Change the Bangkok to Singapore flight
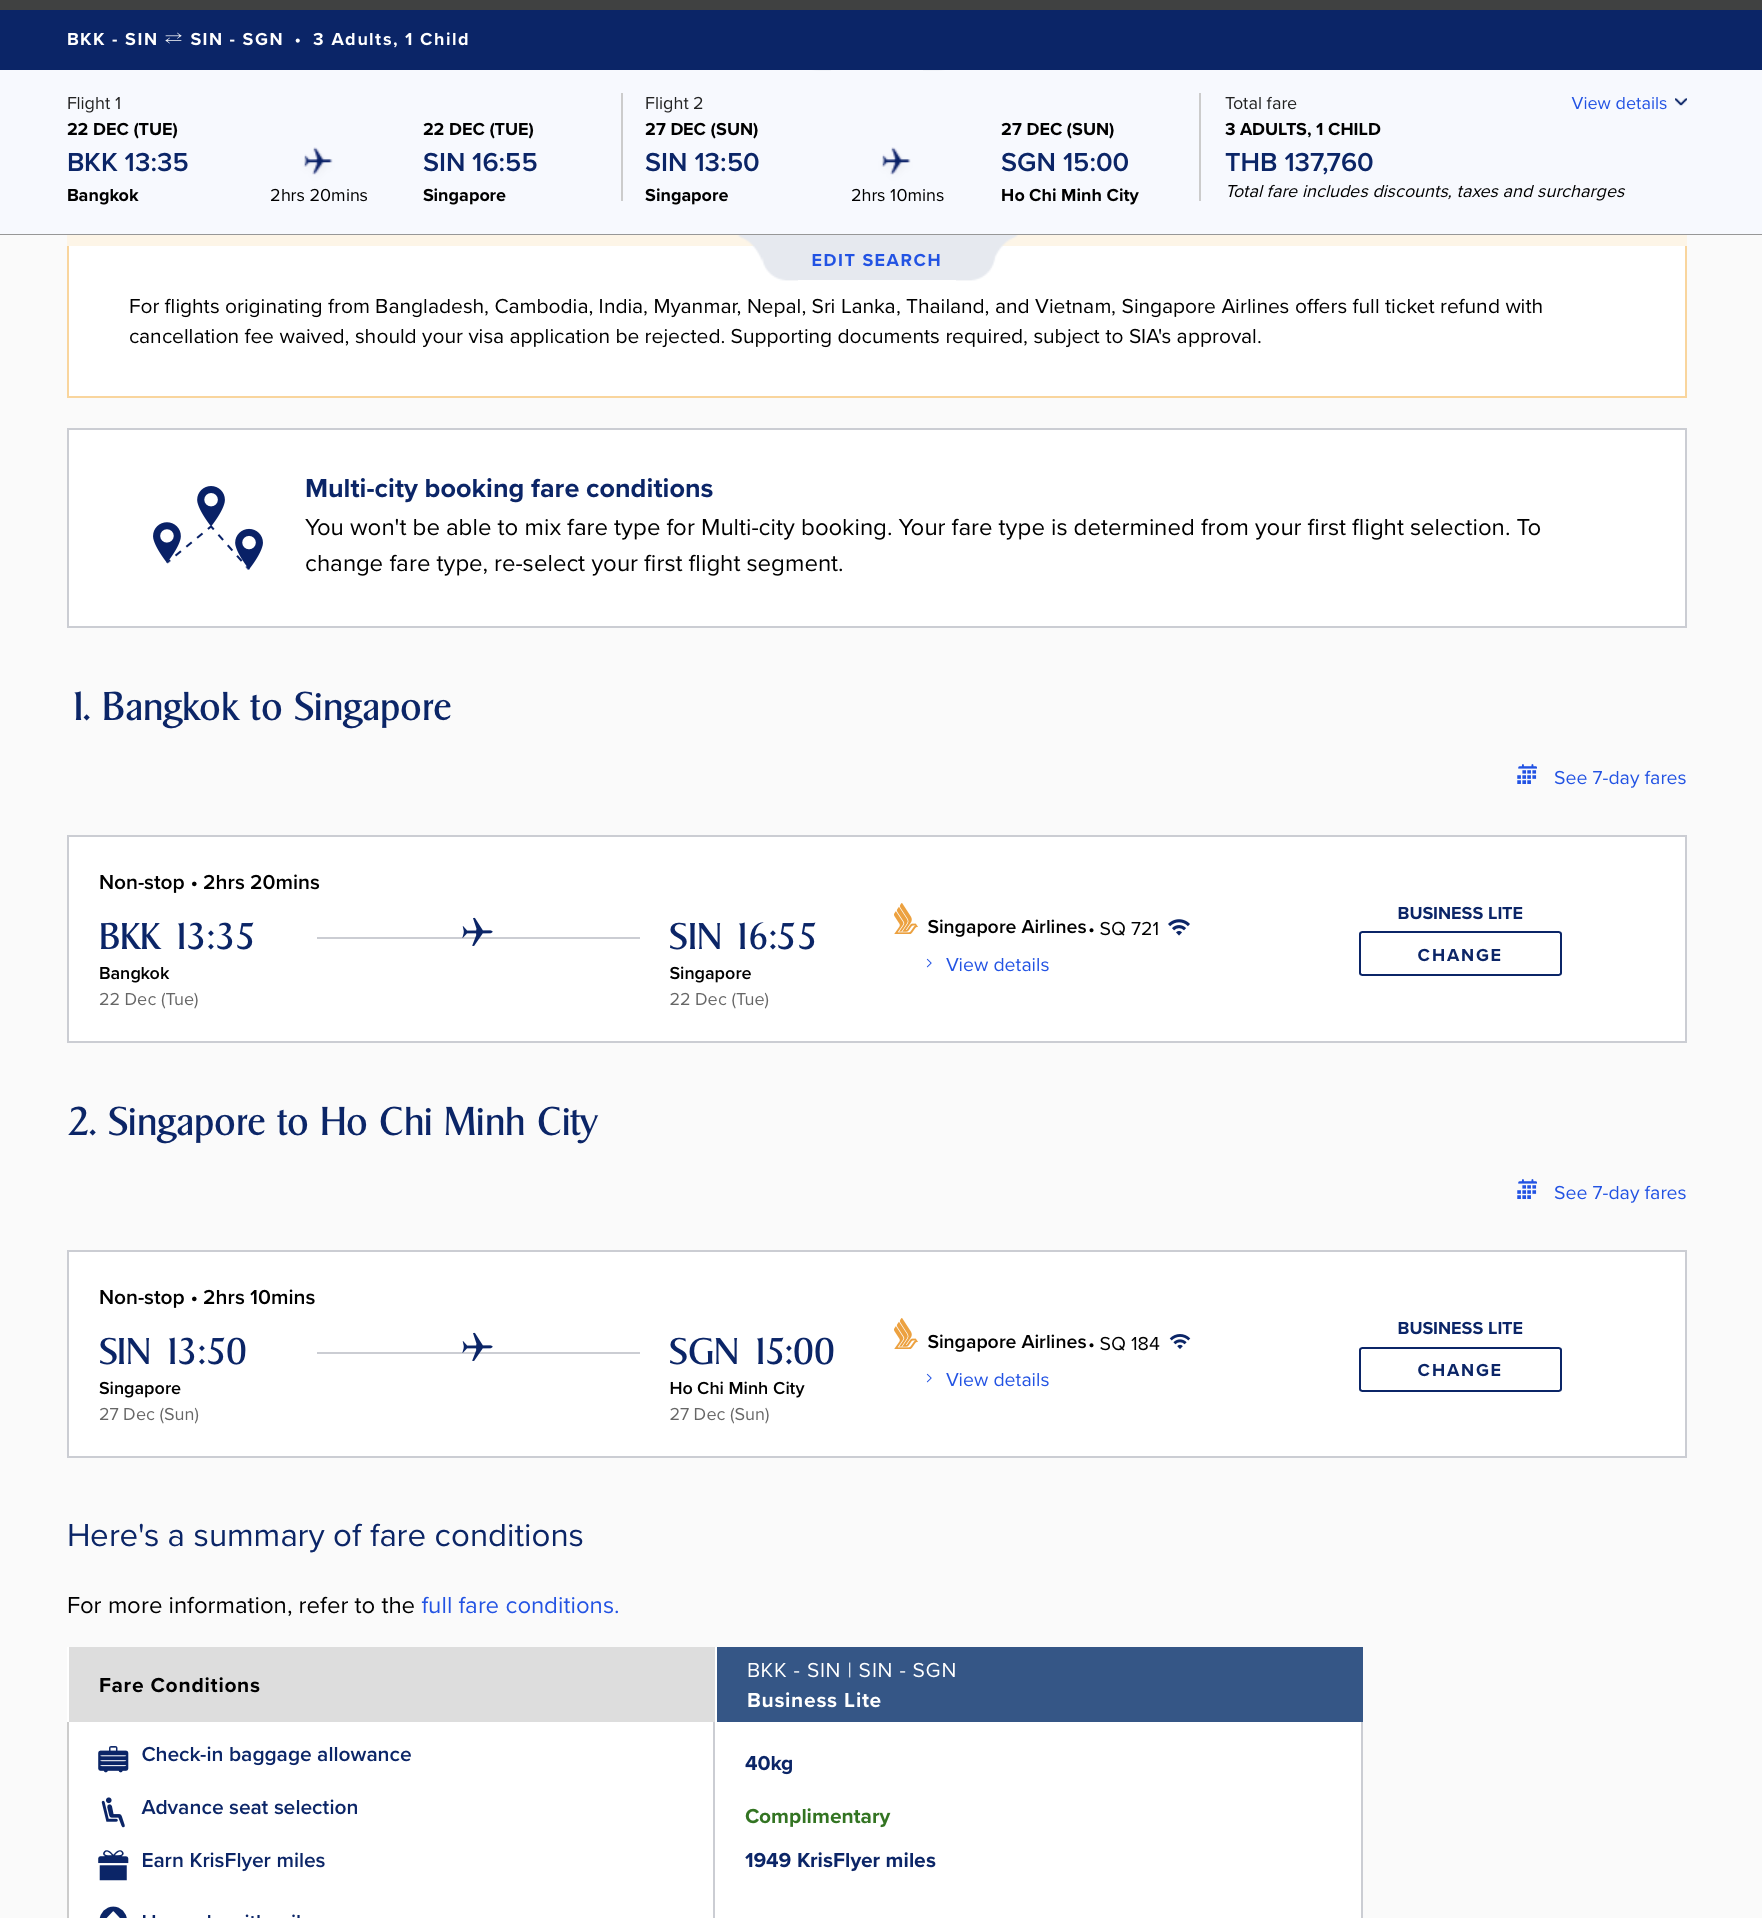Screen dimensions: 1762x1918 click(x=1459, y=954)
